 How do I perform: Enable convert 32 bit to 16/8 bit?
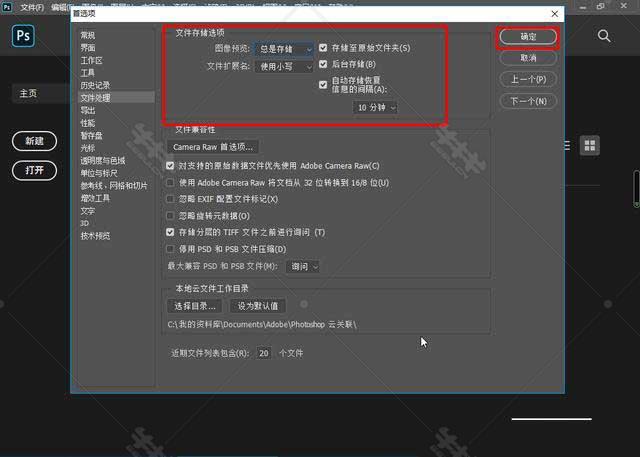coord(170,182)
